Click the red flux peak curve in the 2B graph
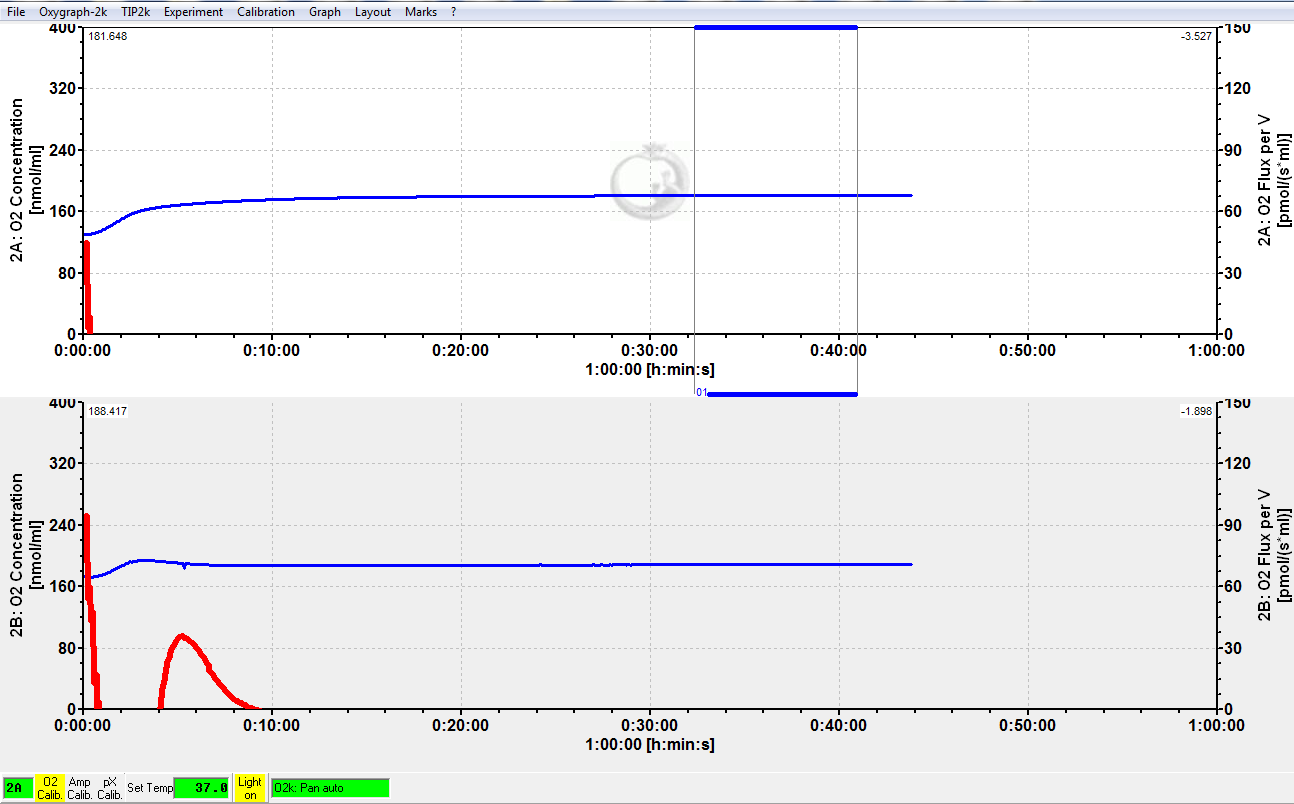The height and width of the screenshot is (804, 1294). (183, 637)
